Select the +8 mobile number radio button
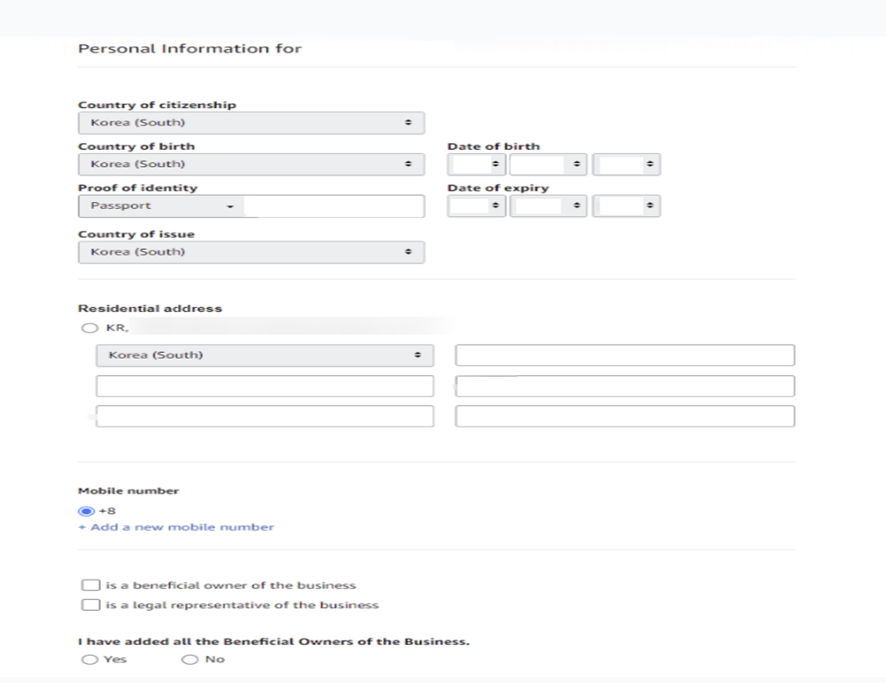The width and height of the screenshot is (886, 683). (x=86, y=511)
